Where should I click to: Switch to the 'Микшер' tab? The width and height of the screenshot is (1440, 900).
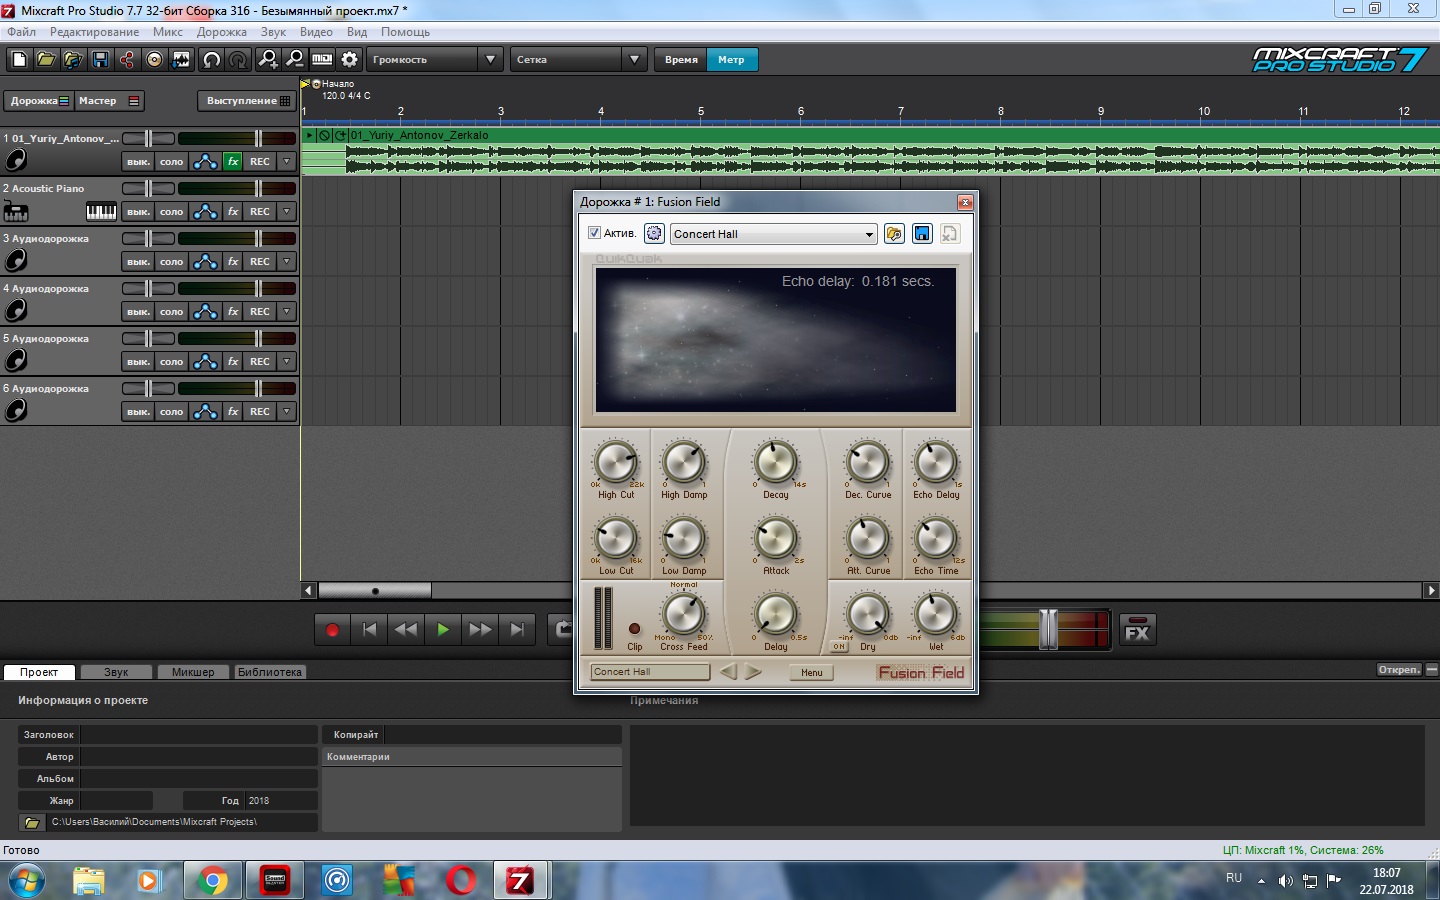pyautogui.click(x=193, y=672)
